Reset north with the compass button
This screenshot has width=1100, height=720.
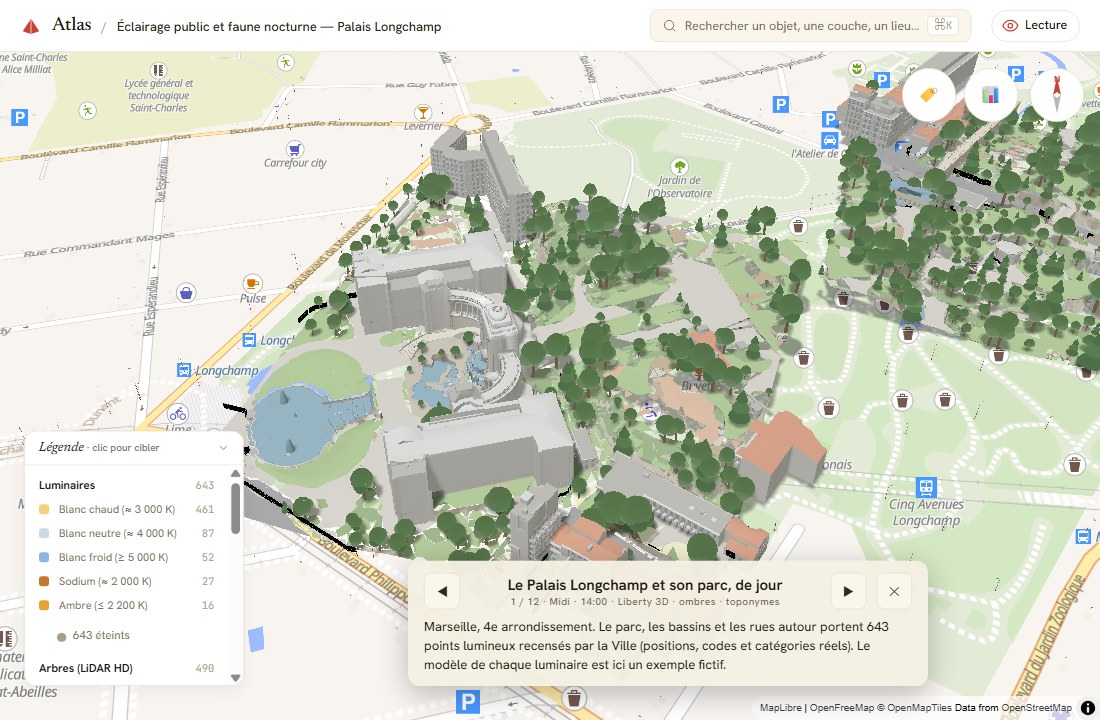coord(1056,95)
